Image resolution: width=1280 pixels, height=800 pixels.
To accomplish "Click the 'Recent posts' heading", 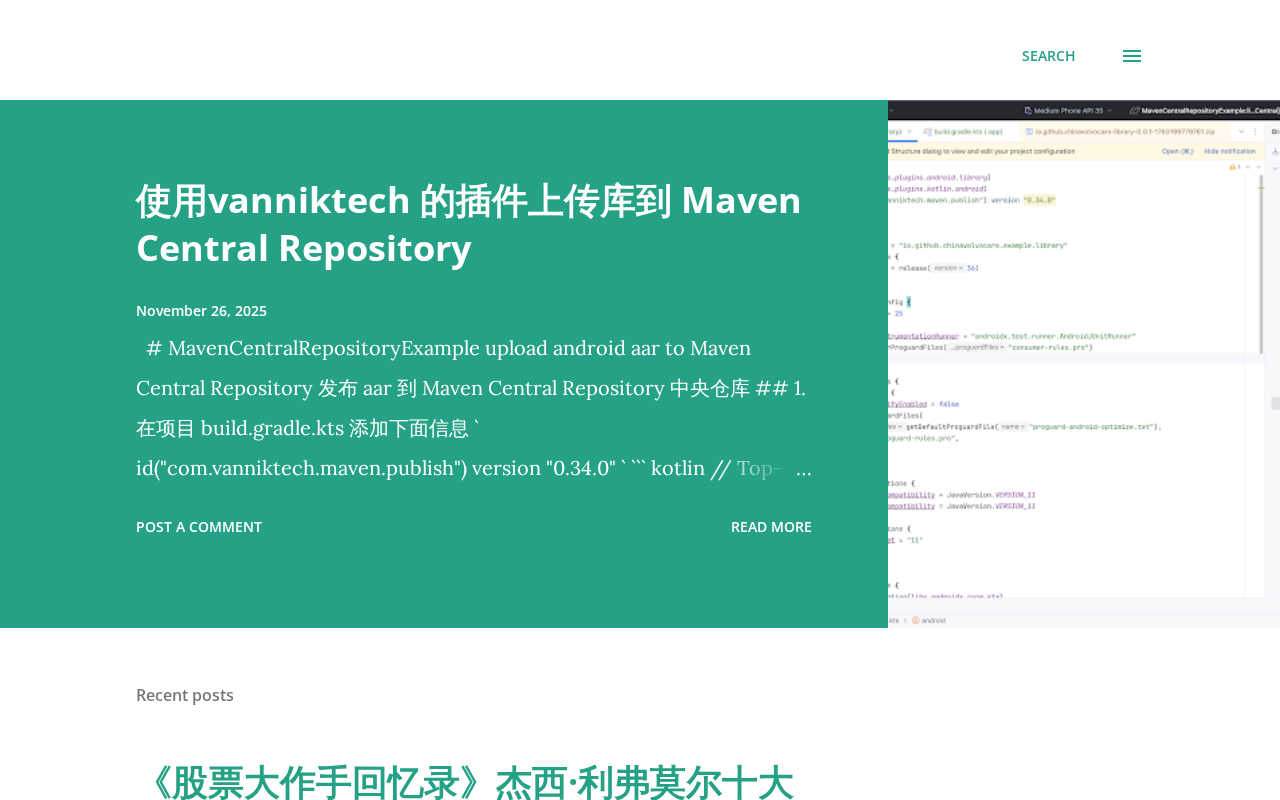I will pos(185,695).
